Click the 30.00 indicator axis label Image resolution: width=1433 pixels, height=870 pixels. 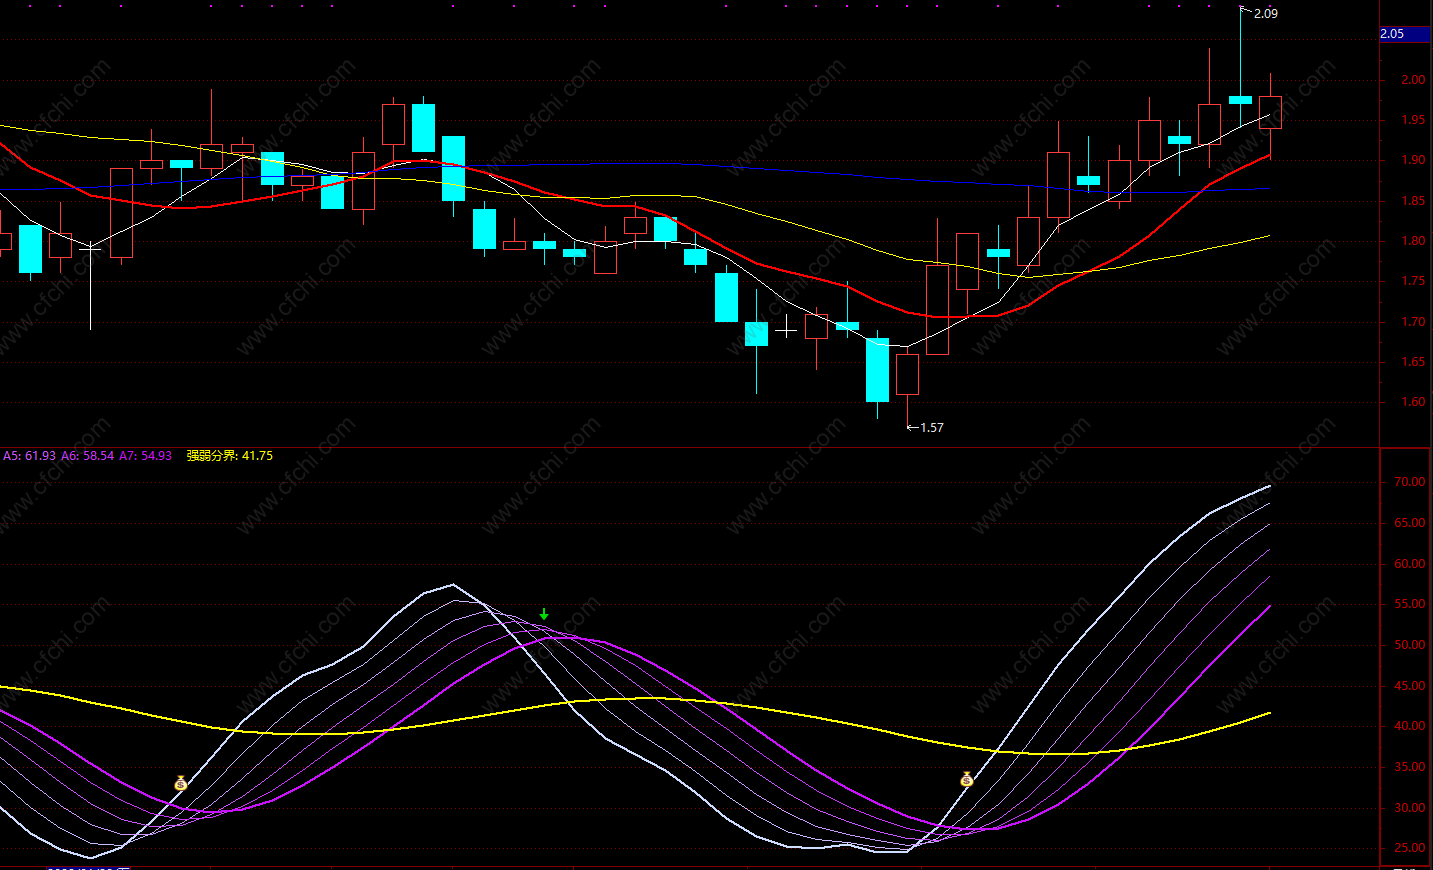click(1410, 808)
